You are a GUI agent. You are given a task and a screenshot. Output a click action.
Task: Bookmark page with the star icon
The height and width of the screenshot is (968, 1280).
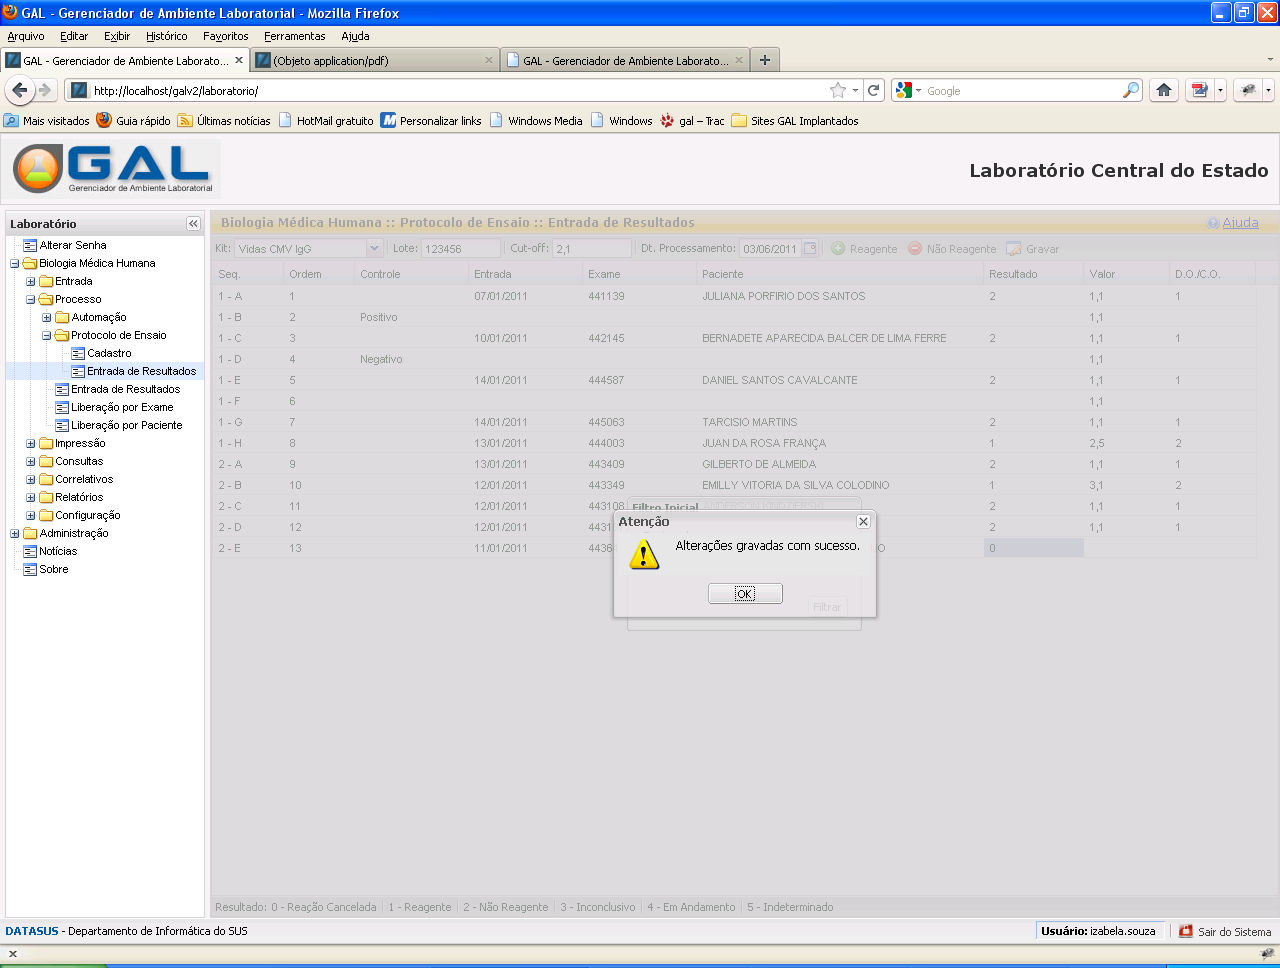click(838, 90)
